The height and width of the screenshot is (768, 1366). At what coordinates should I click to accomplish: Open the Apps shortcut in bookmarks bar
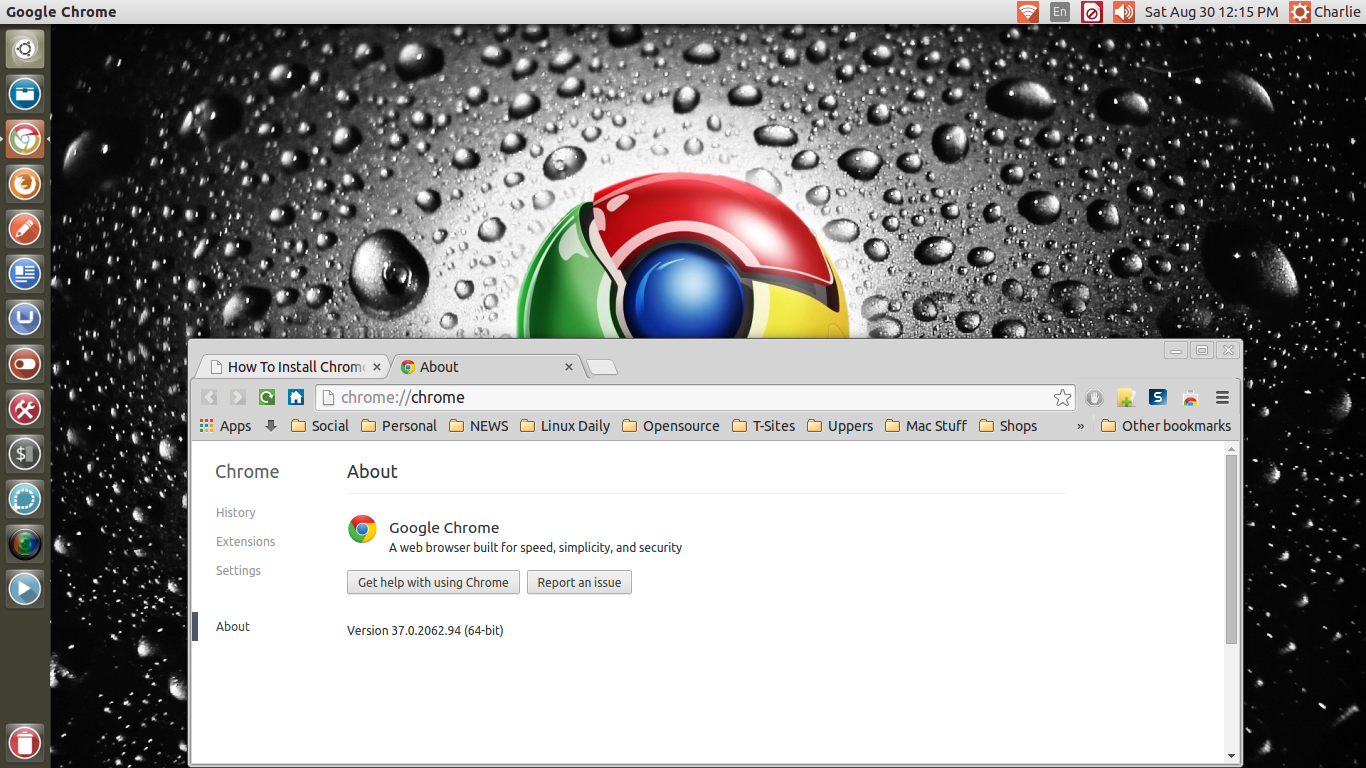225,426
